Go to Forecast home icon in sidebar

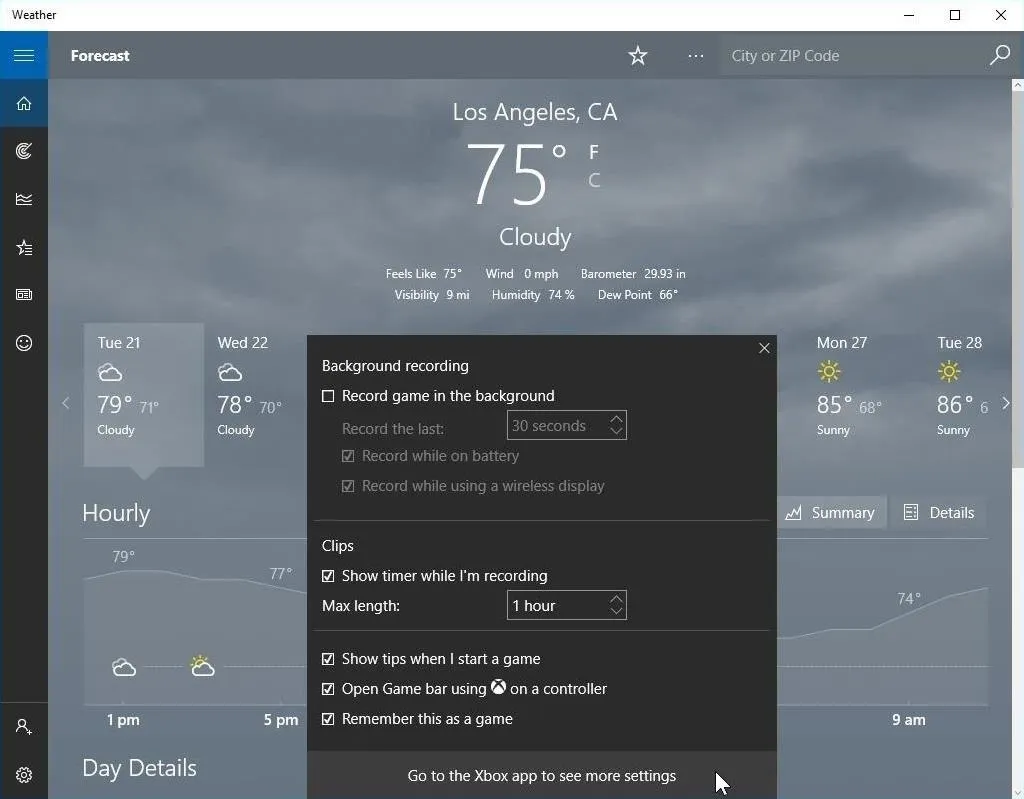pyautogui.click(x=24, y=103)
